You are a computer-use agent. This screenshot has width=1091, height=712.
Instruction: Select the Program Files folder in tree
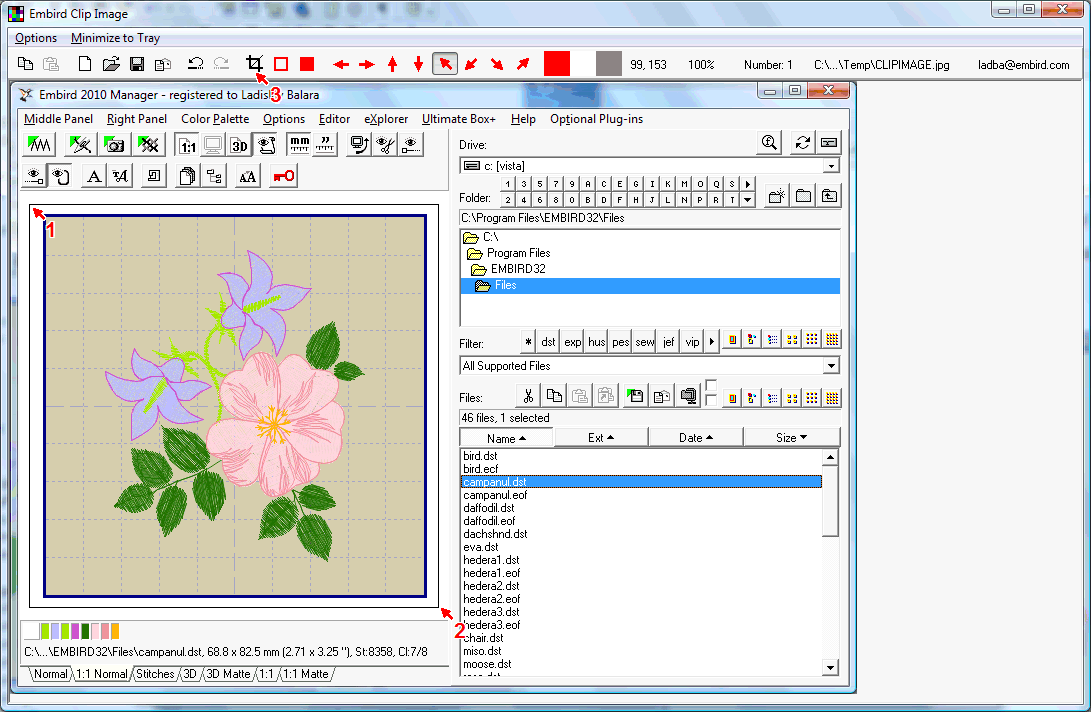(518, 253)
